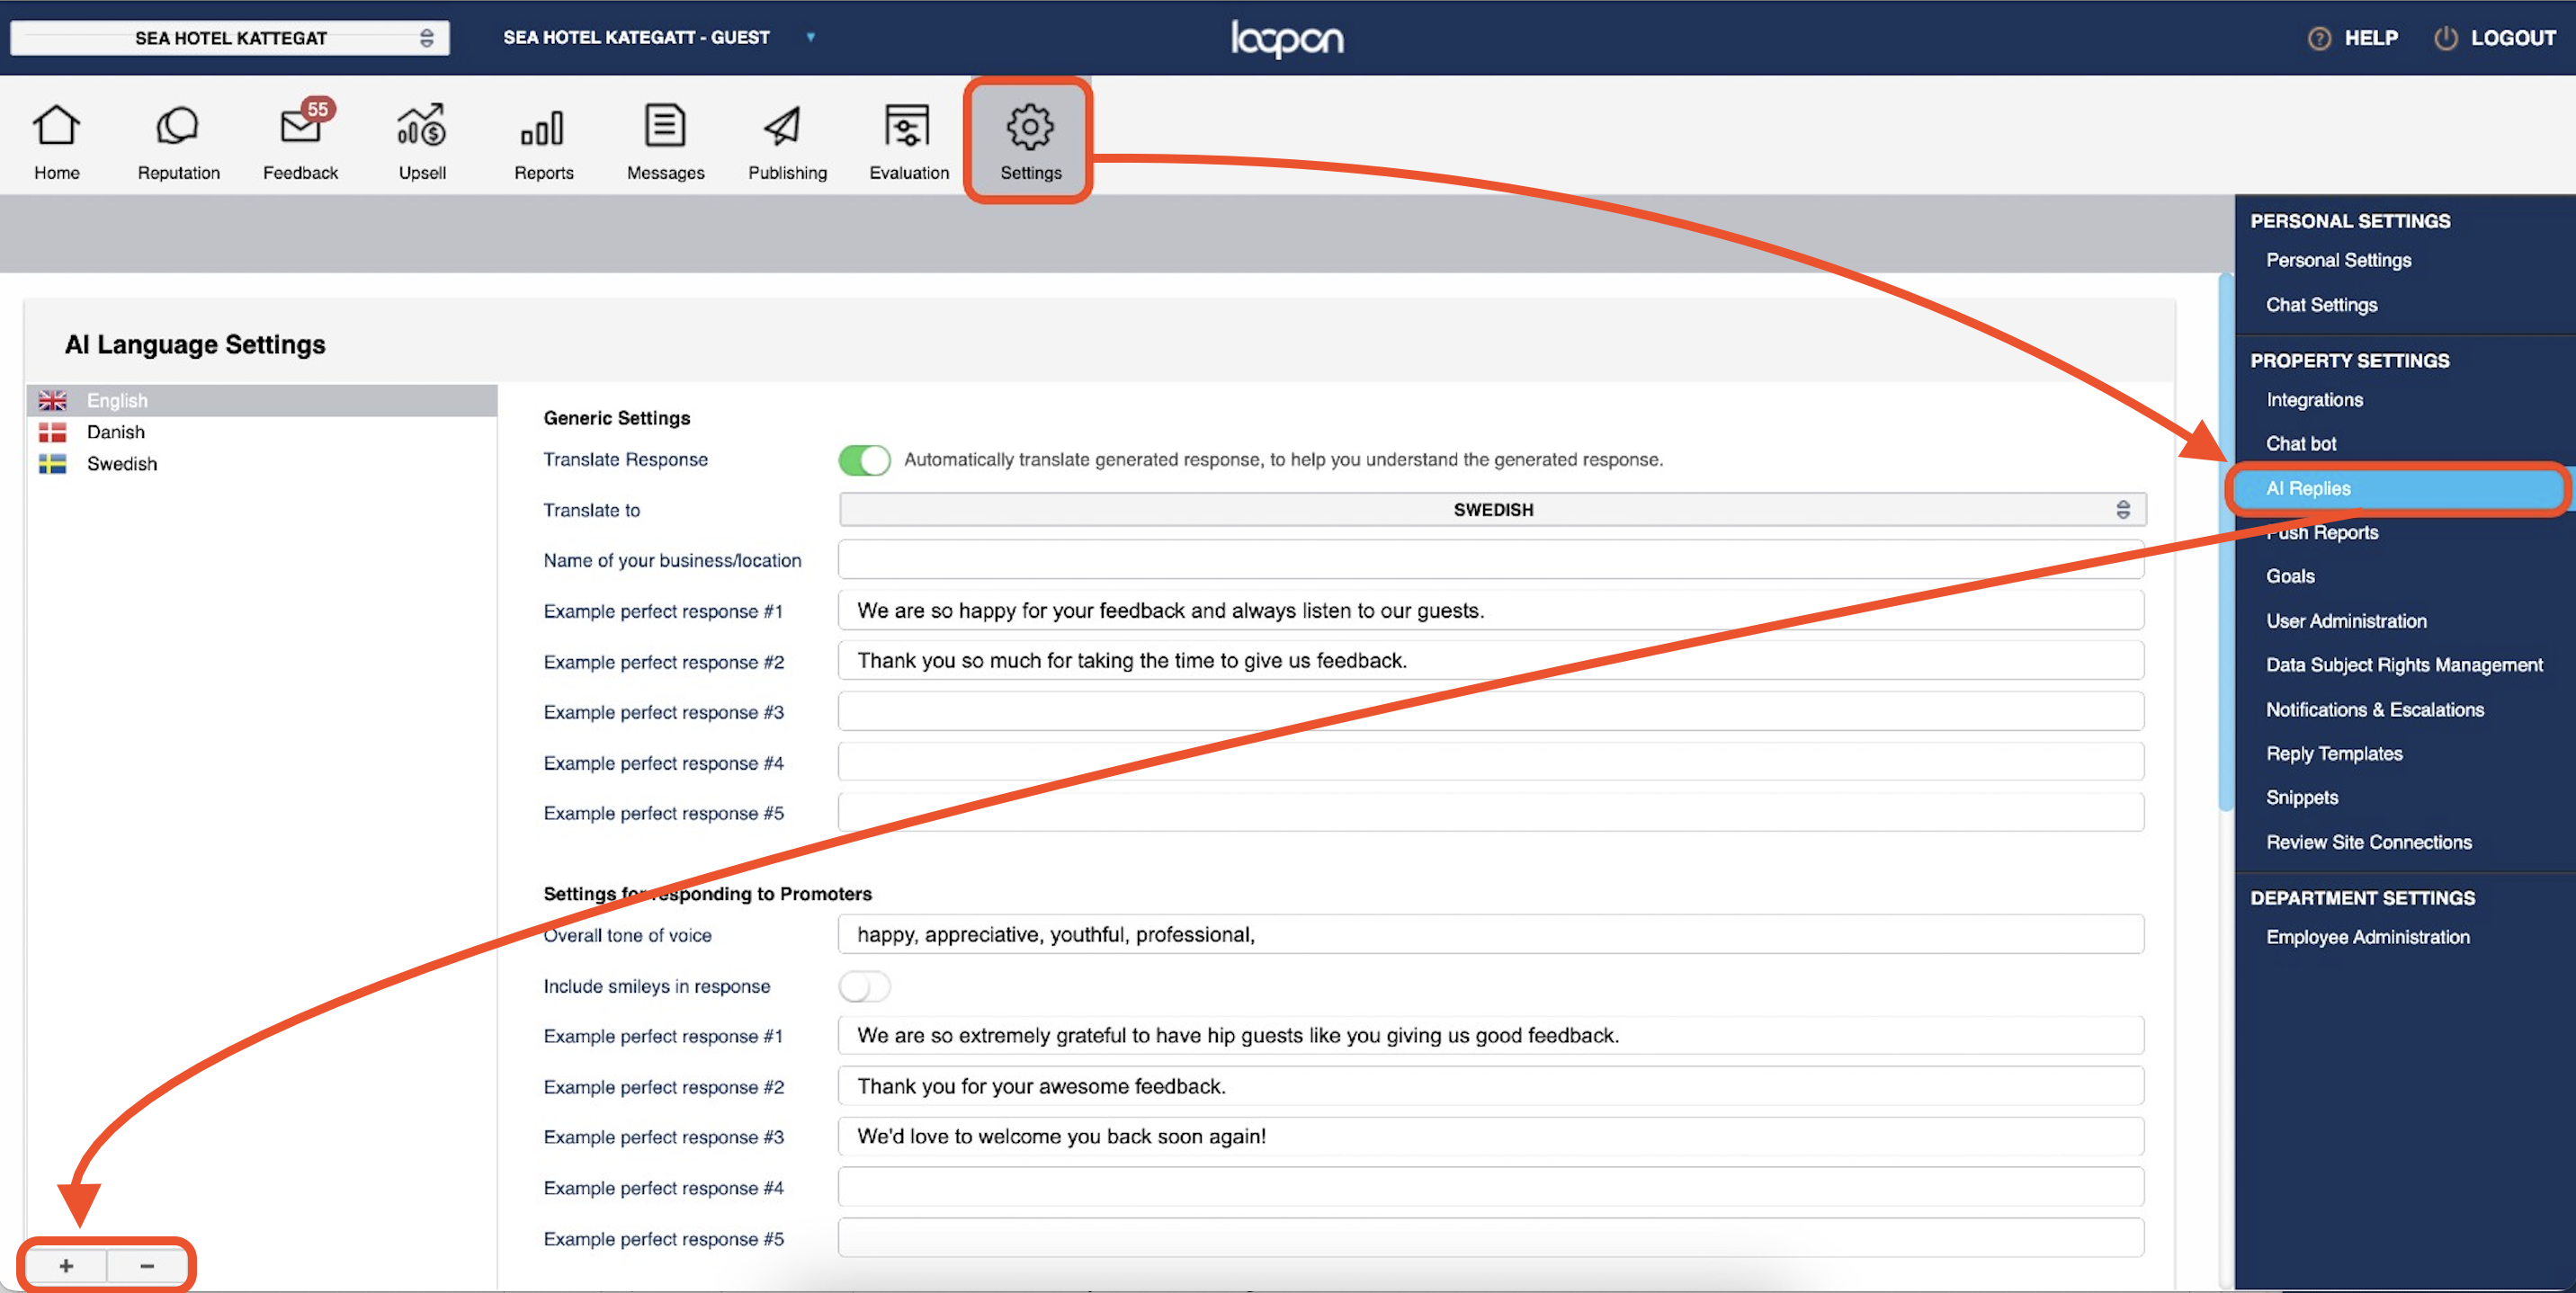The height and width of the screenshot is (1293, 2576).
Task: Click the Name of your business/location field
Action: coord(1491,560)
